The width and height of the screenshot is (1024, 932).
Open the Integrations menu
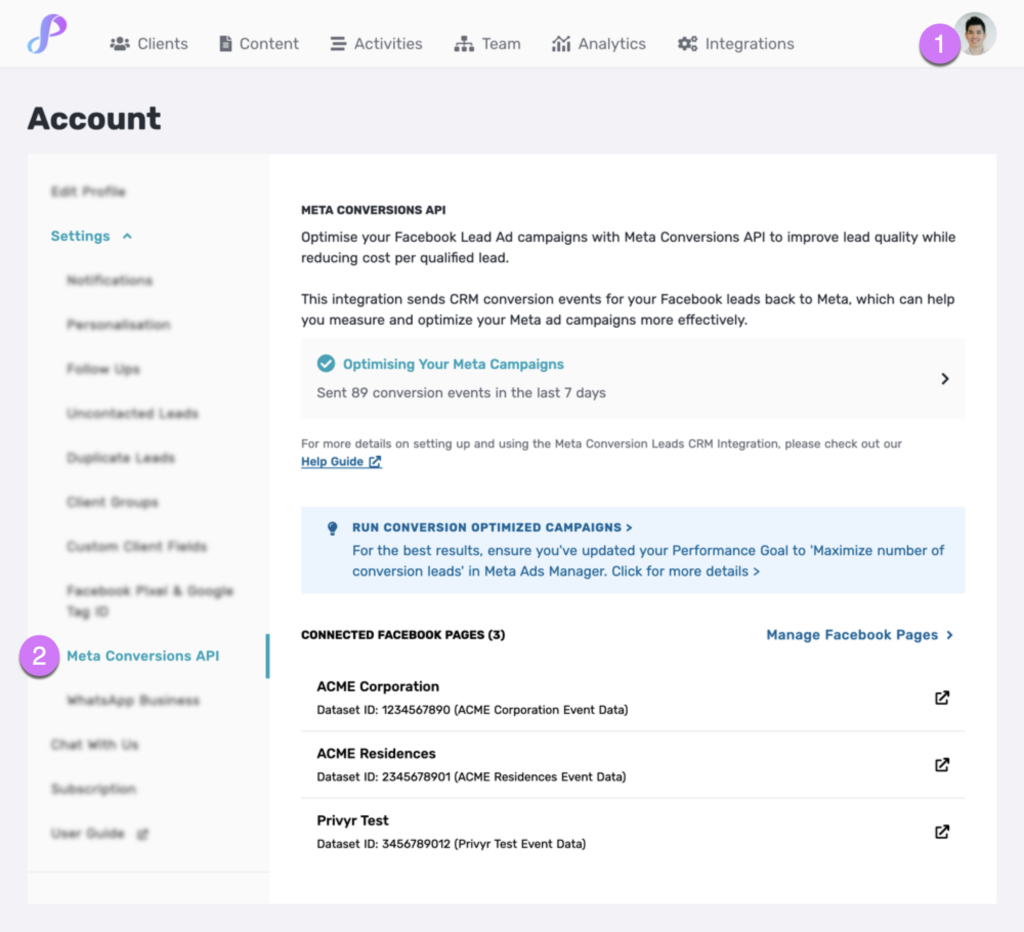click(736, 44)
